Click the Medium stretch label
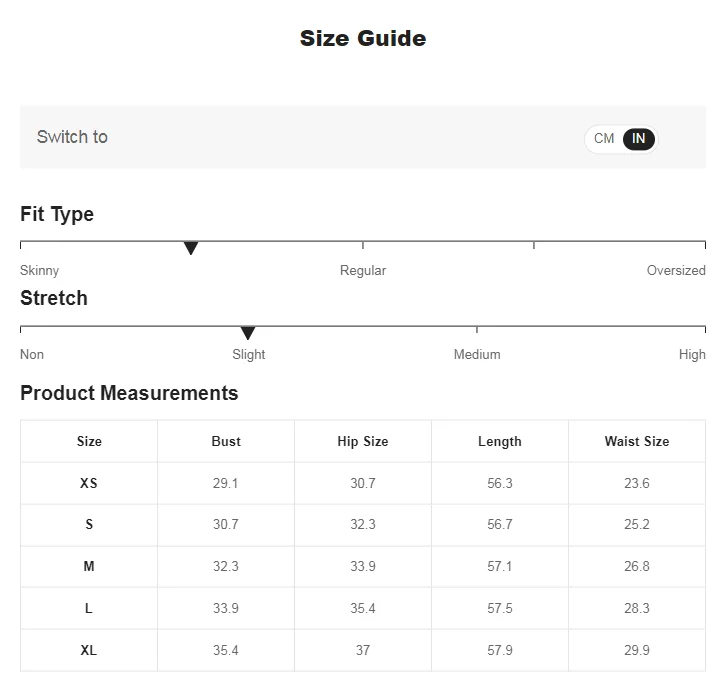 (477, 355)
